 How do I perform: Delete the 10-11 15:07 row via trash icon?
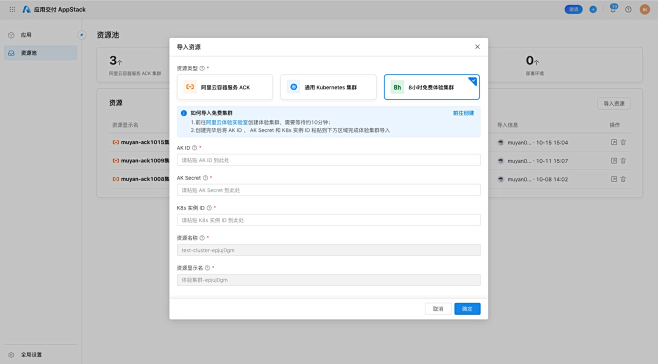(623, 161)
